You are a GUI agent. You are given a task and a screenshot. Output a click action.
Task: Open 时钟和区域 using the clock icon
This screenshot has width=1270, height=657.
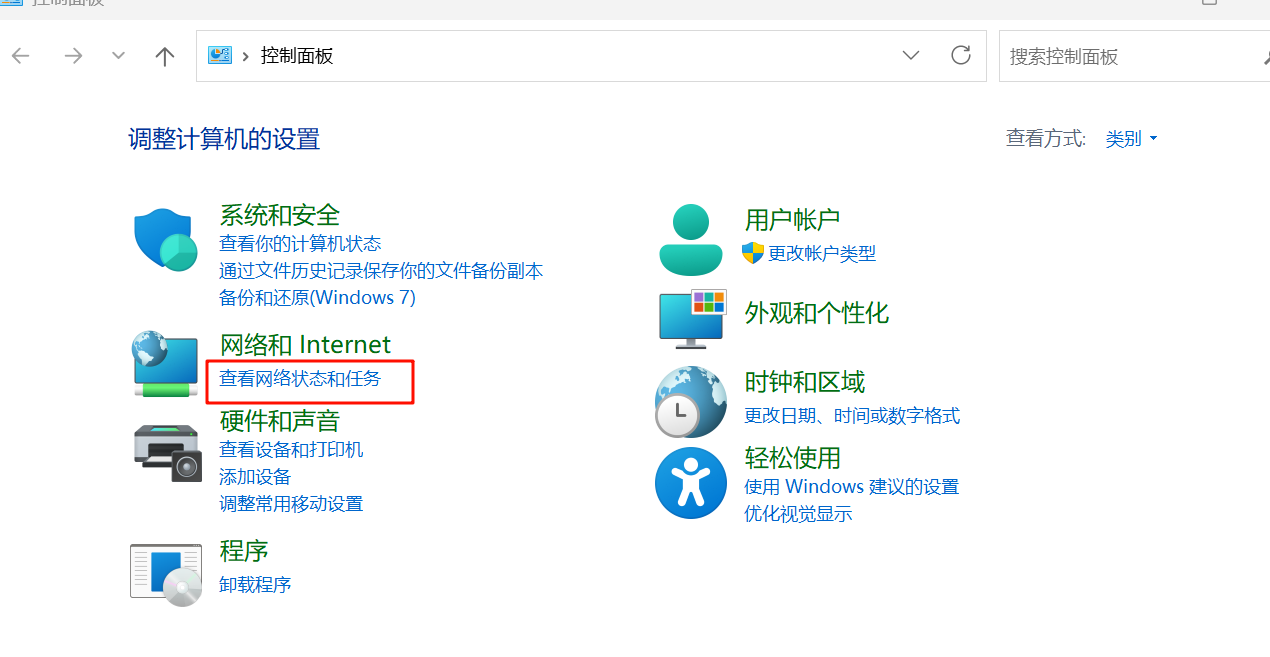coord(690,402)
